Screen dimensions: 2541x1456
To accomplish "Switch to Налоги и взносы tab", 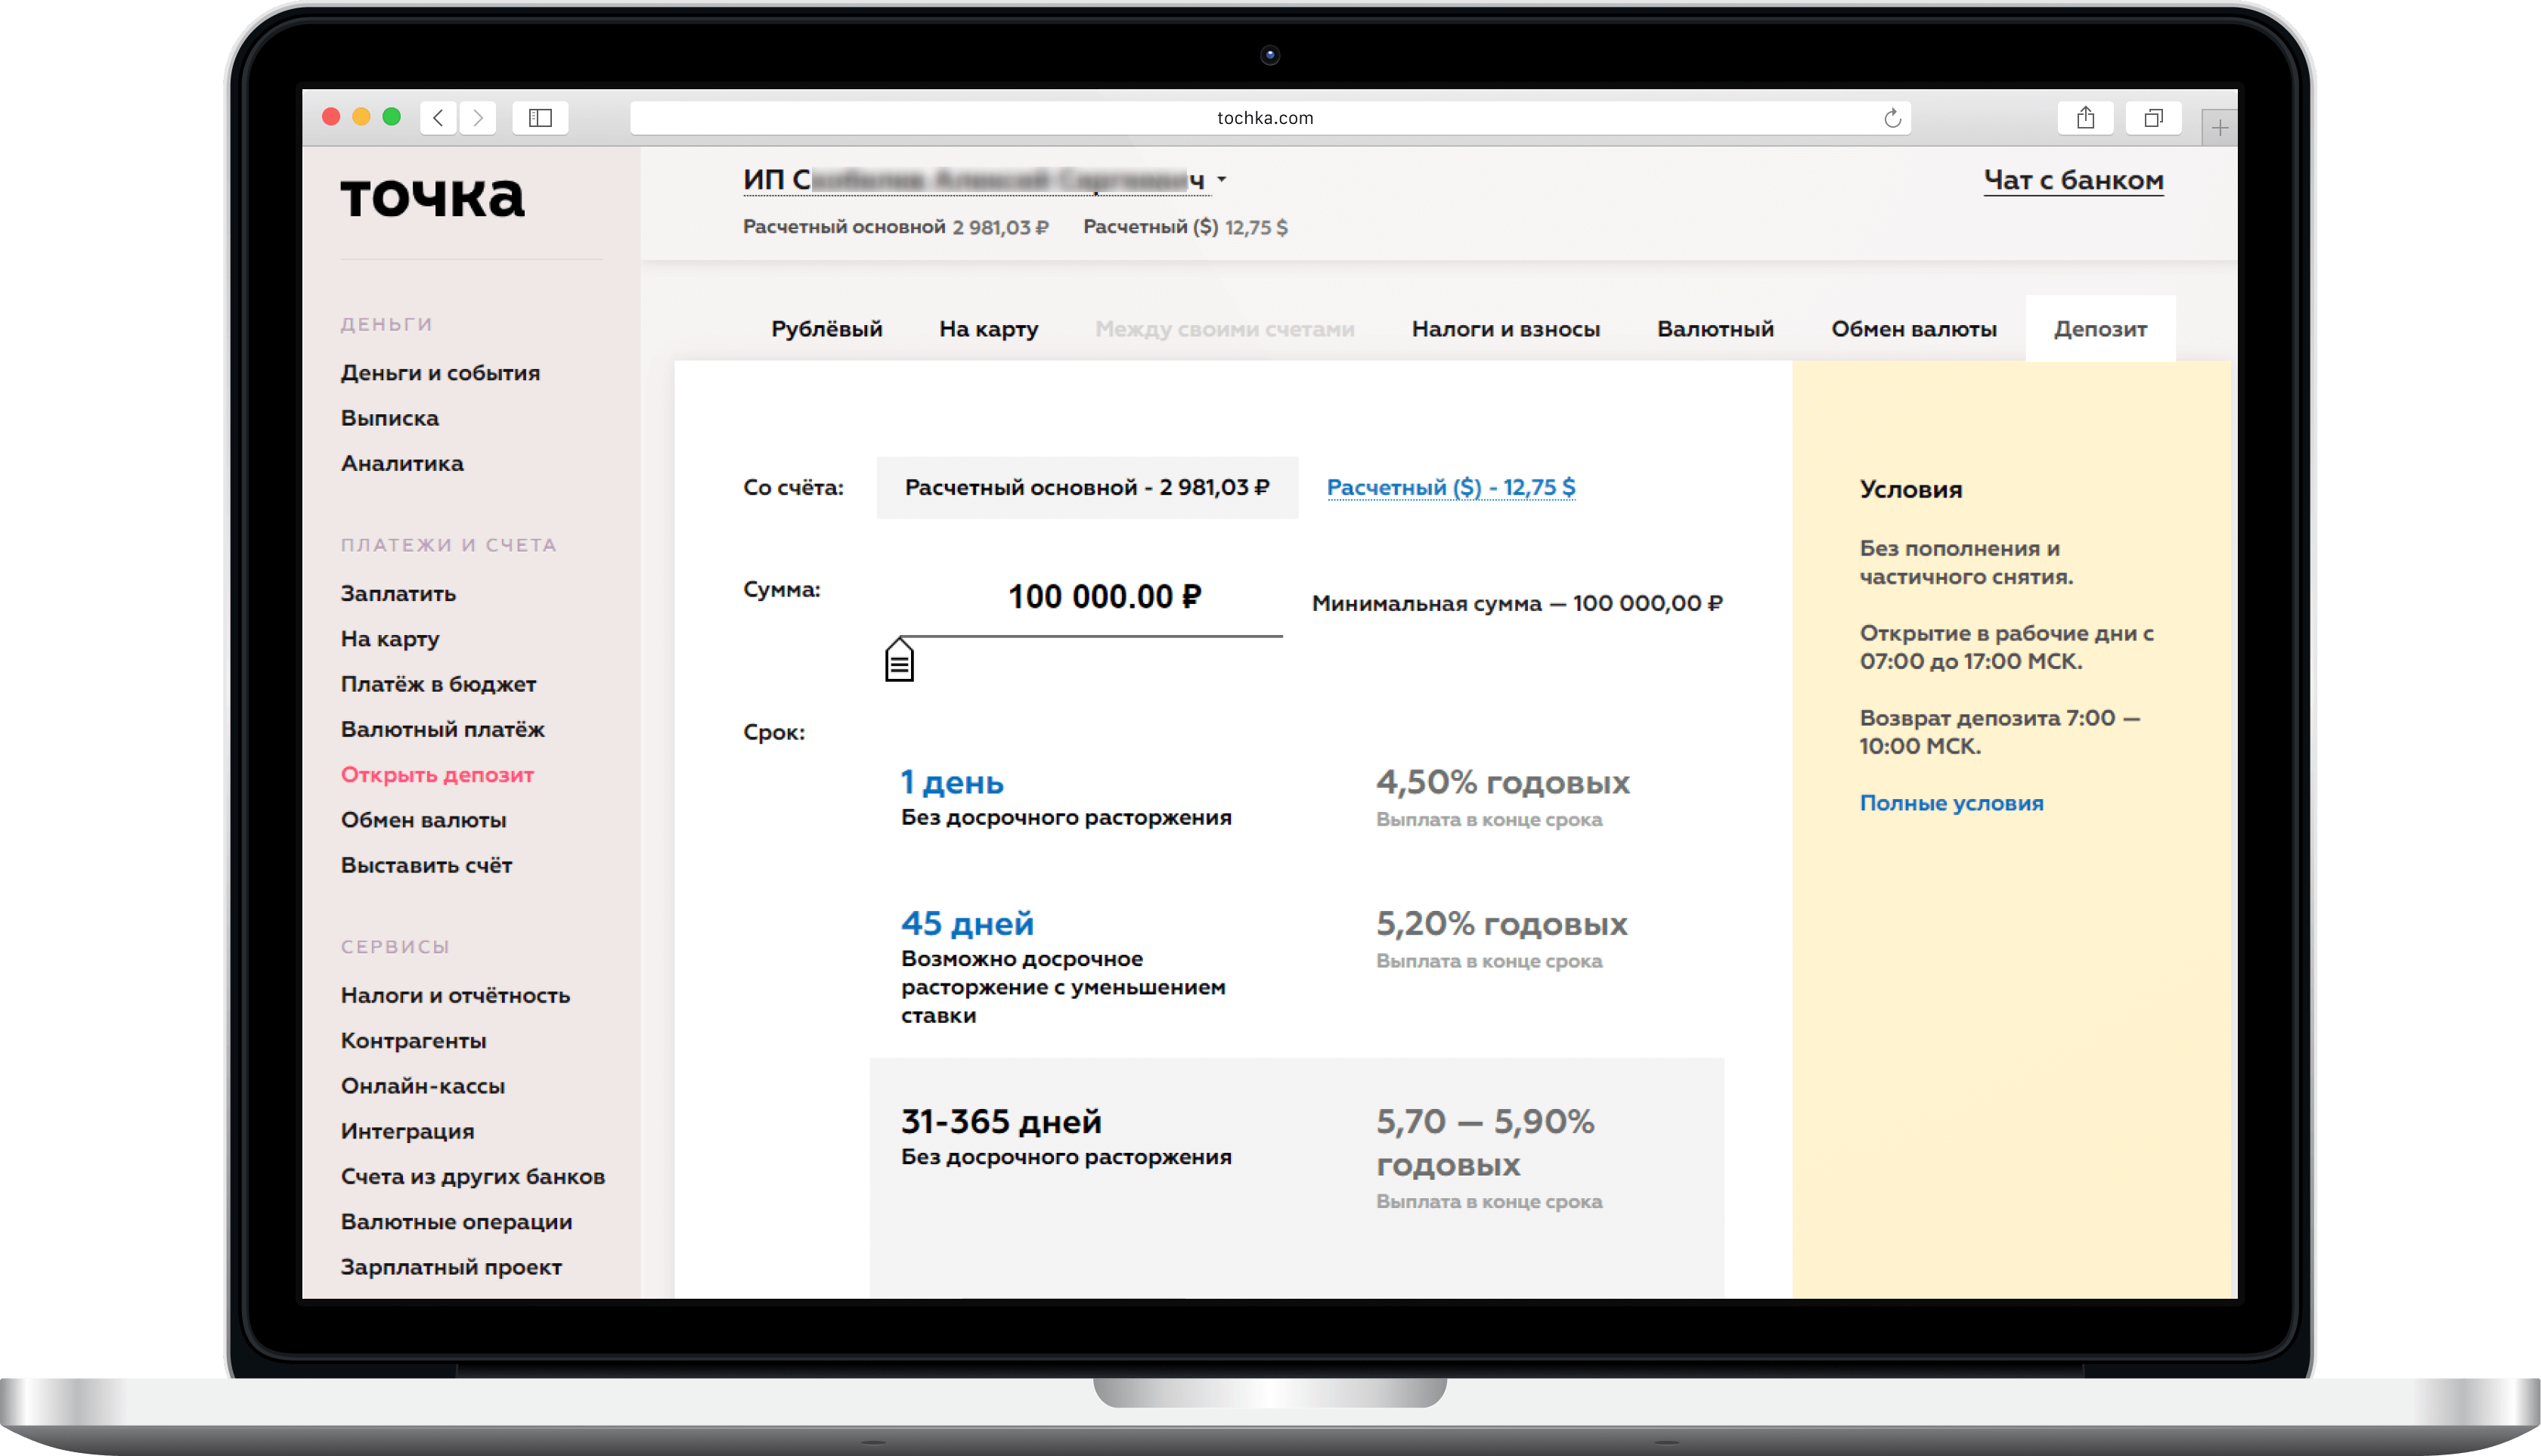I will click(x=1504, y=328).
